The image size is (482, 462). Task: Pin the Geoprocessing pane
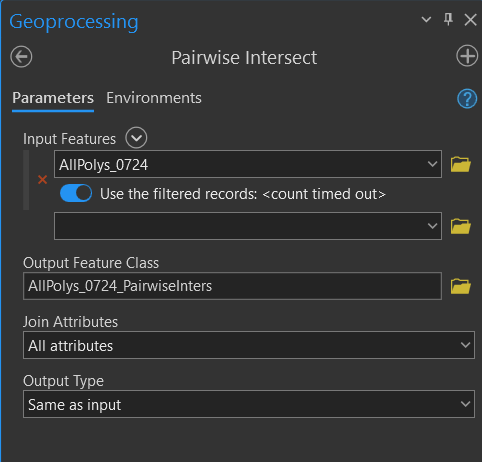pos(448,19)
